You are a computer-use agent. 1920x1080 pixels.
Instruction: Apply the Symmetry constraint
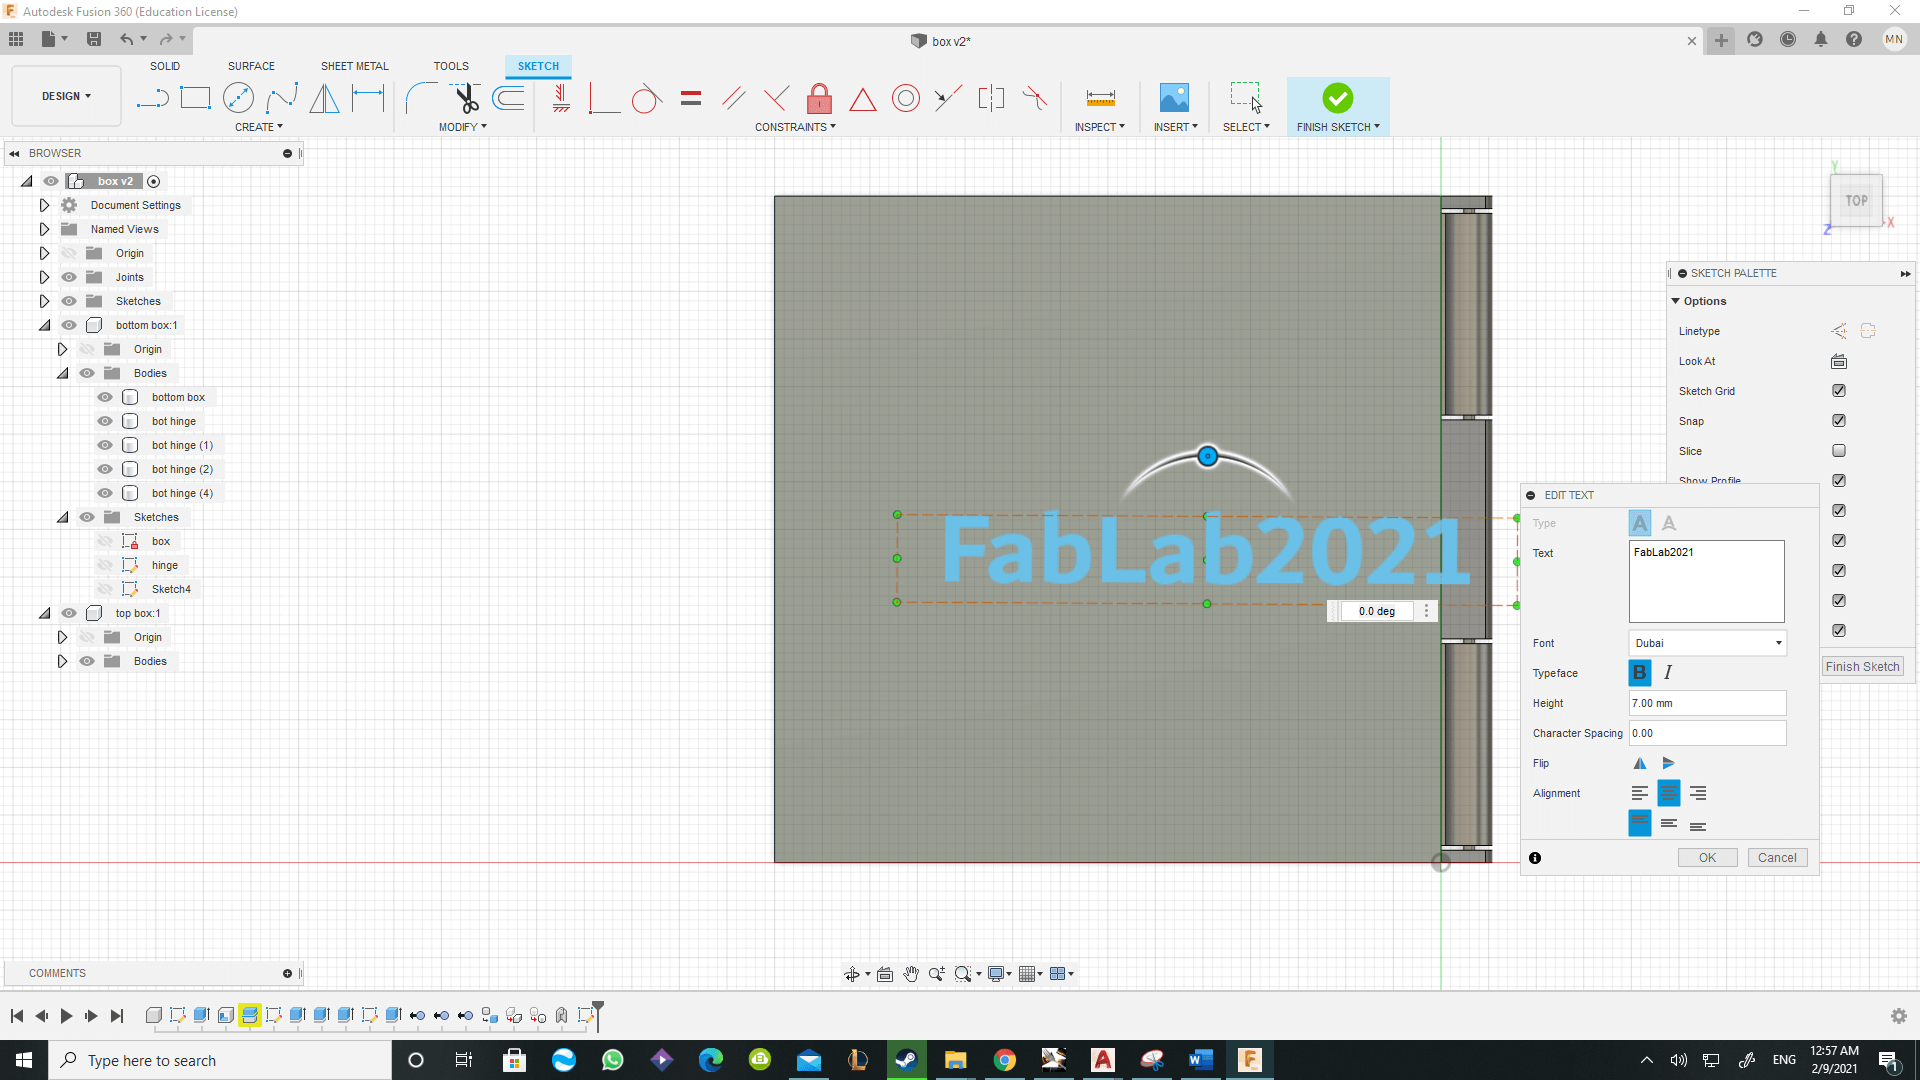click(991, 98)
